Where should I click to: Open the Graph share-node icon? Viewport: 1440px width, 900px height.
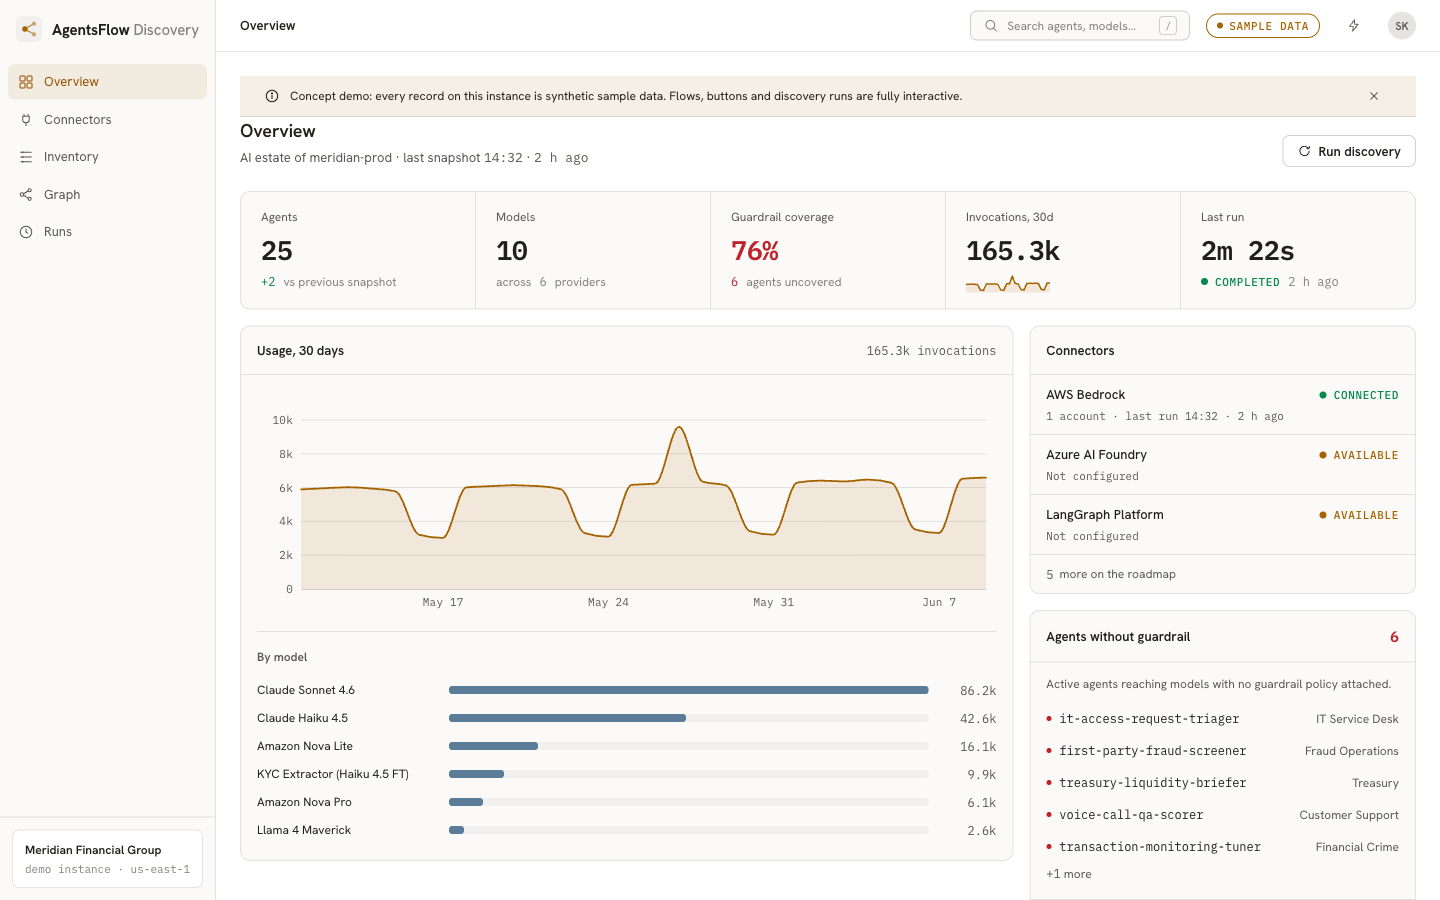pos(26,195)
